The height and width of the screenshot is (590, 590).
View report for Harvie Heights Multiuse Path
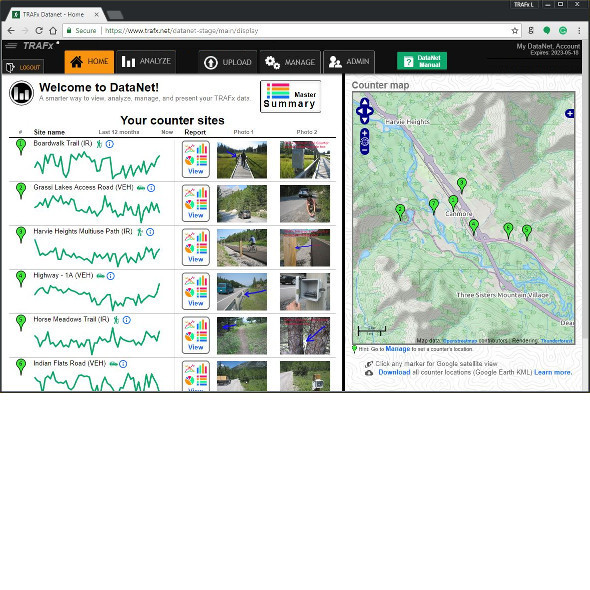[x=196, y=247]
